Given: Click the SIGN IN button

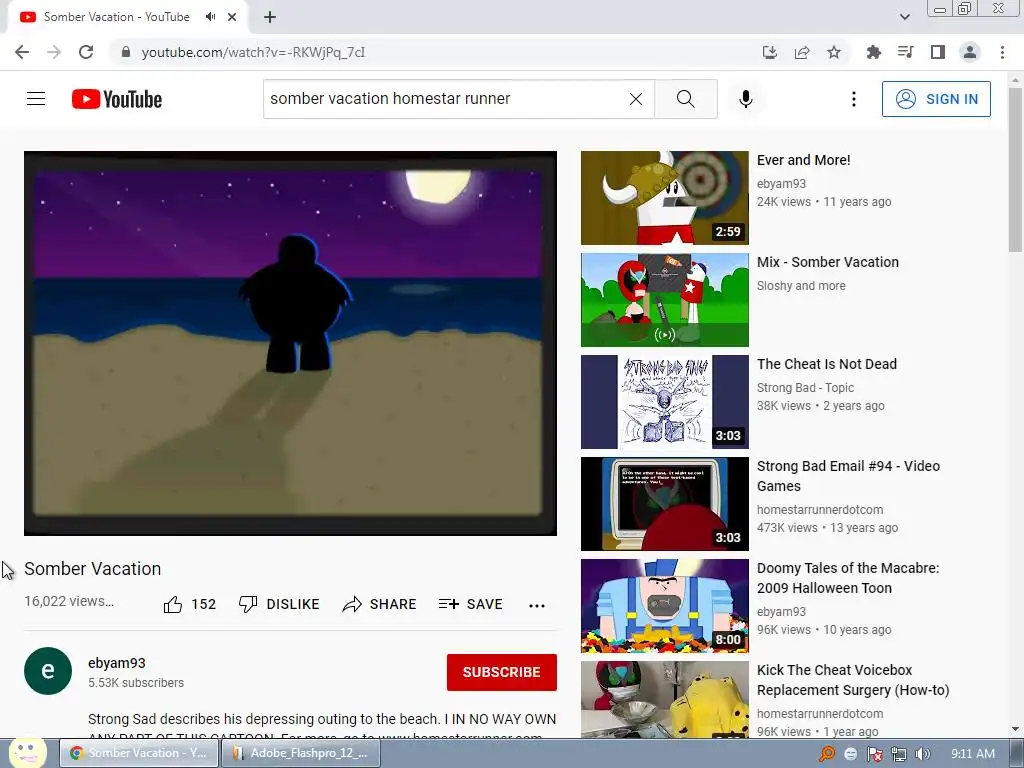Looking at the screenshot, I should click(x=936, y=99).
